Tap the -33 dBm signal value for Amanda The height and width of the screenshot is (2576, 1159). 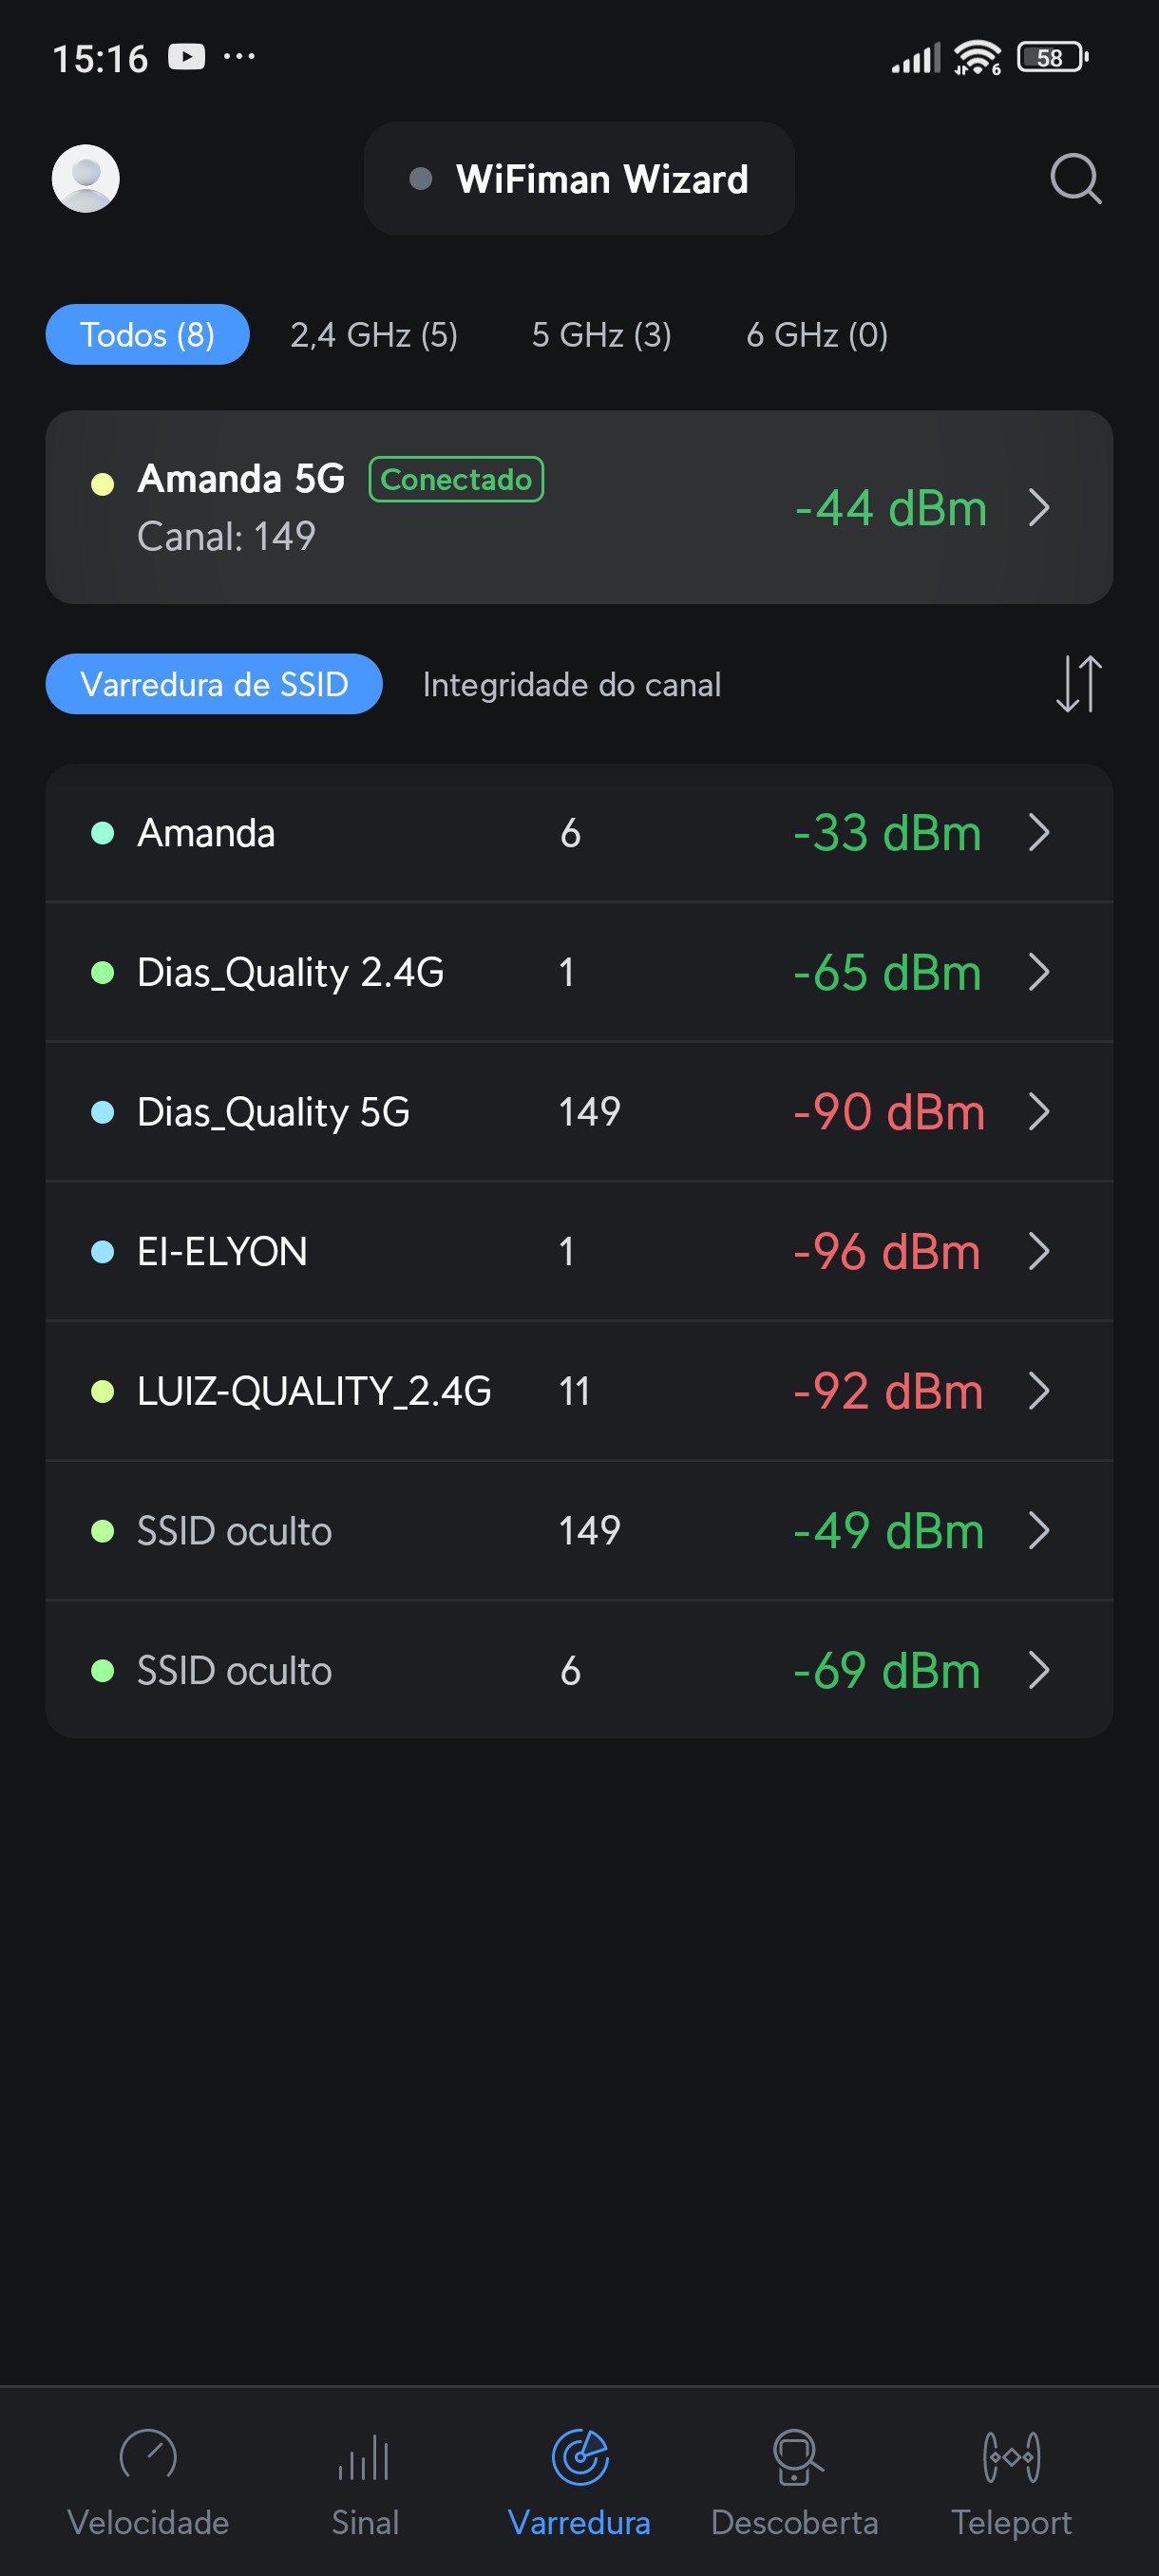pos(887,833)
